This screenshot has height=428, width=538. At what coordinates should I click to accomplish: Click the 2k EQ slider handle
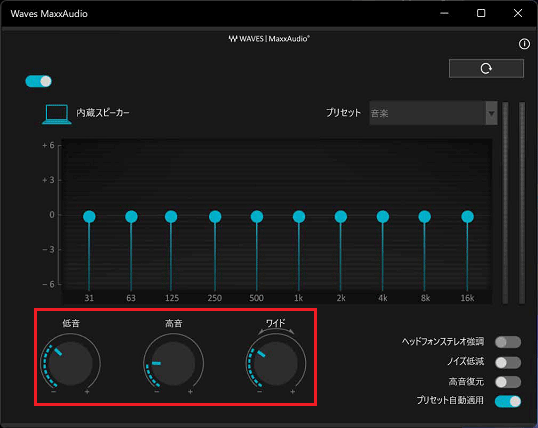341,217
